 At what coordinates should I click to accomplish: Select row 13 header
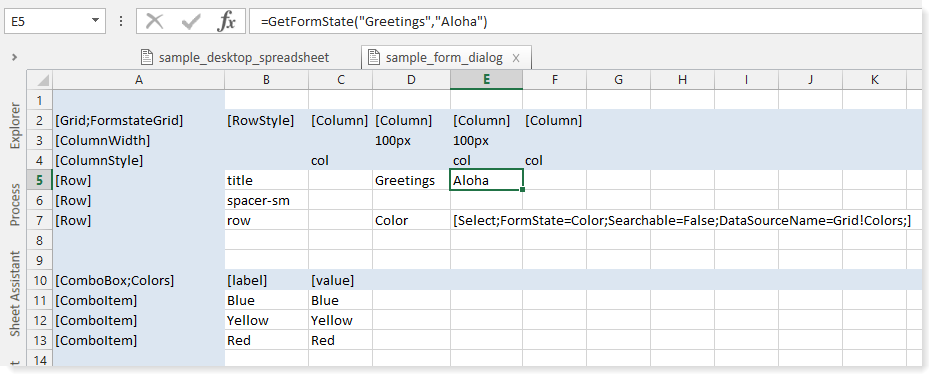point(40,340)
